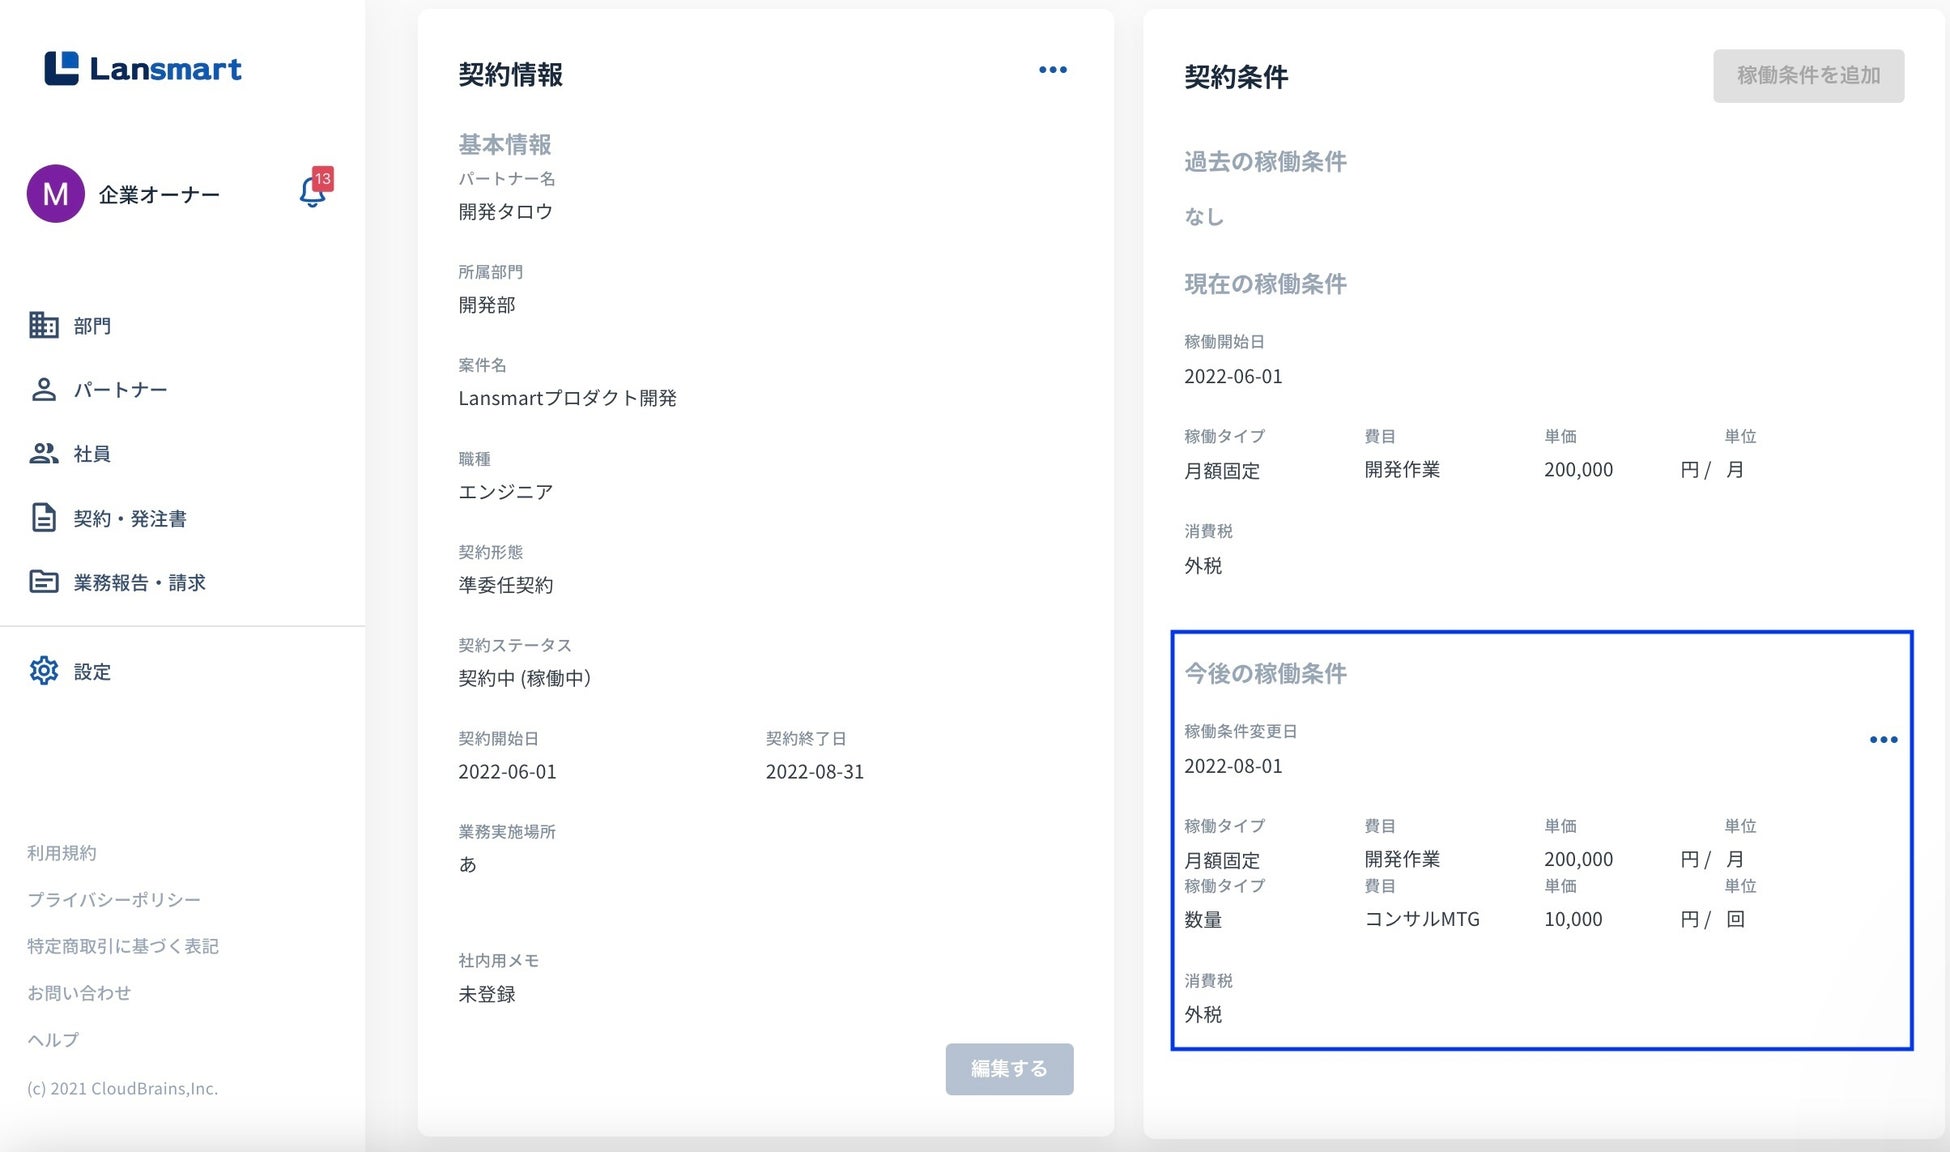Click the Lansmart logo
This screenshot has height=1152, width=1950.
pos(143,68)
